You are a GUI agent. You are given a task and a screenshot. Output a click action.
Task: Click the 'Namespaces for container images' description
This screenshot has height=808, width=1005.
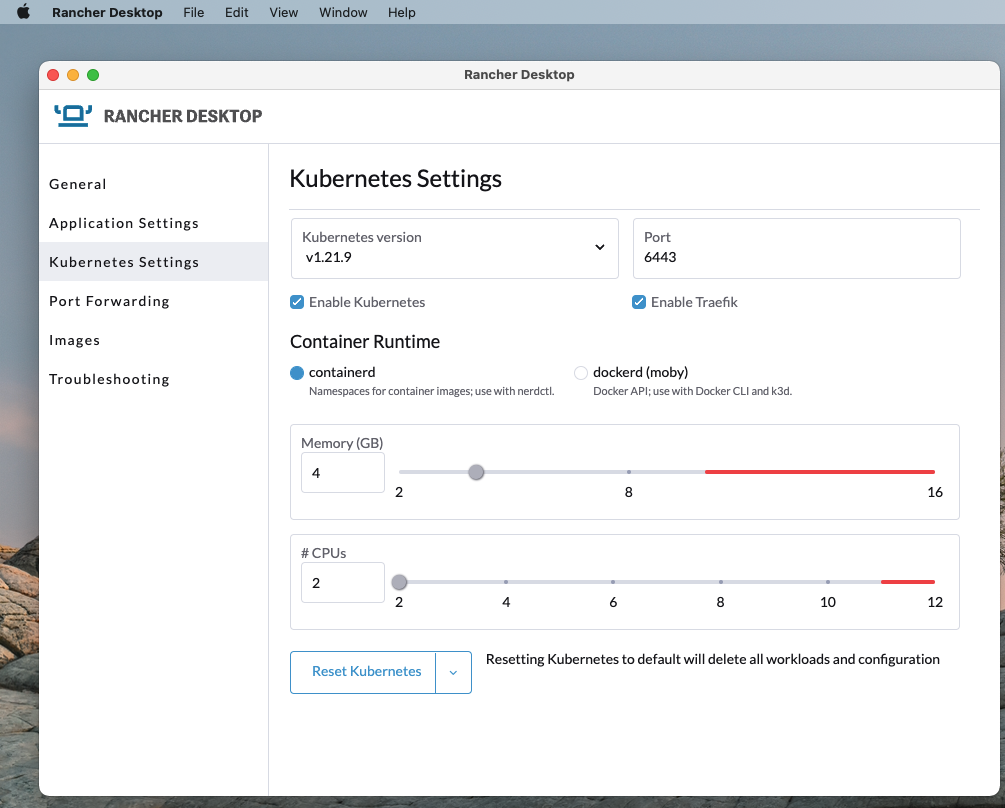click(x=431, y=391)
